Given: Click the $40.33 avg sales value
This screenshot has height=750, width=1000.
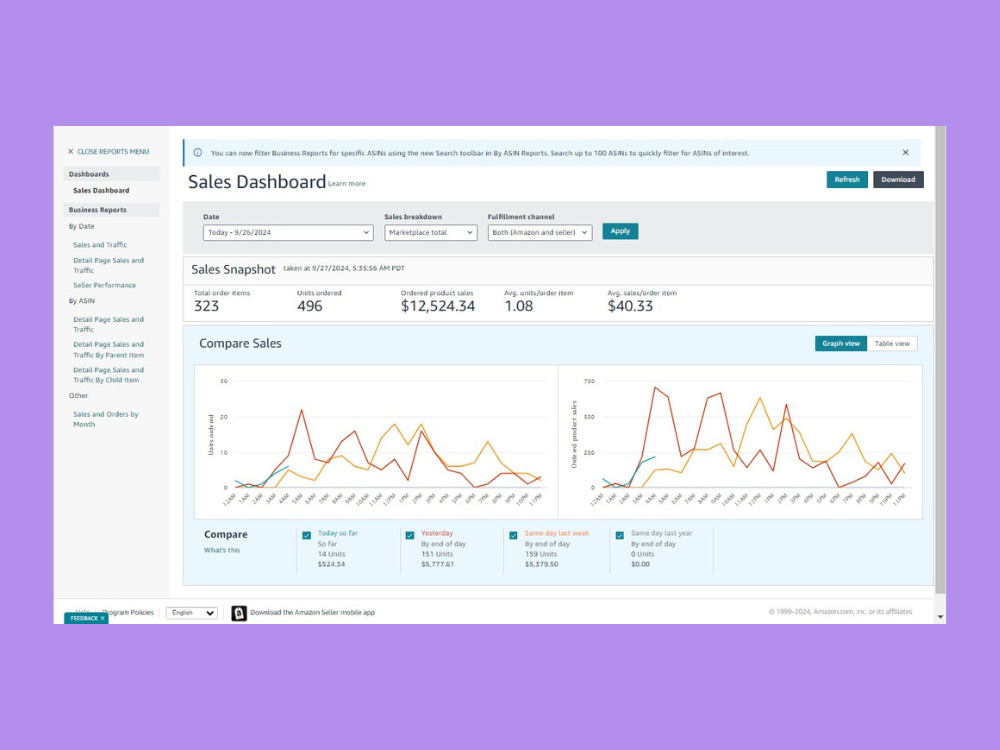Looking at the screenshot, I should (630, 307).
